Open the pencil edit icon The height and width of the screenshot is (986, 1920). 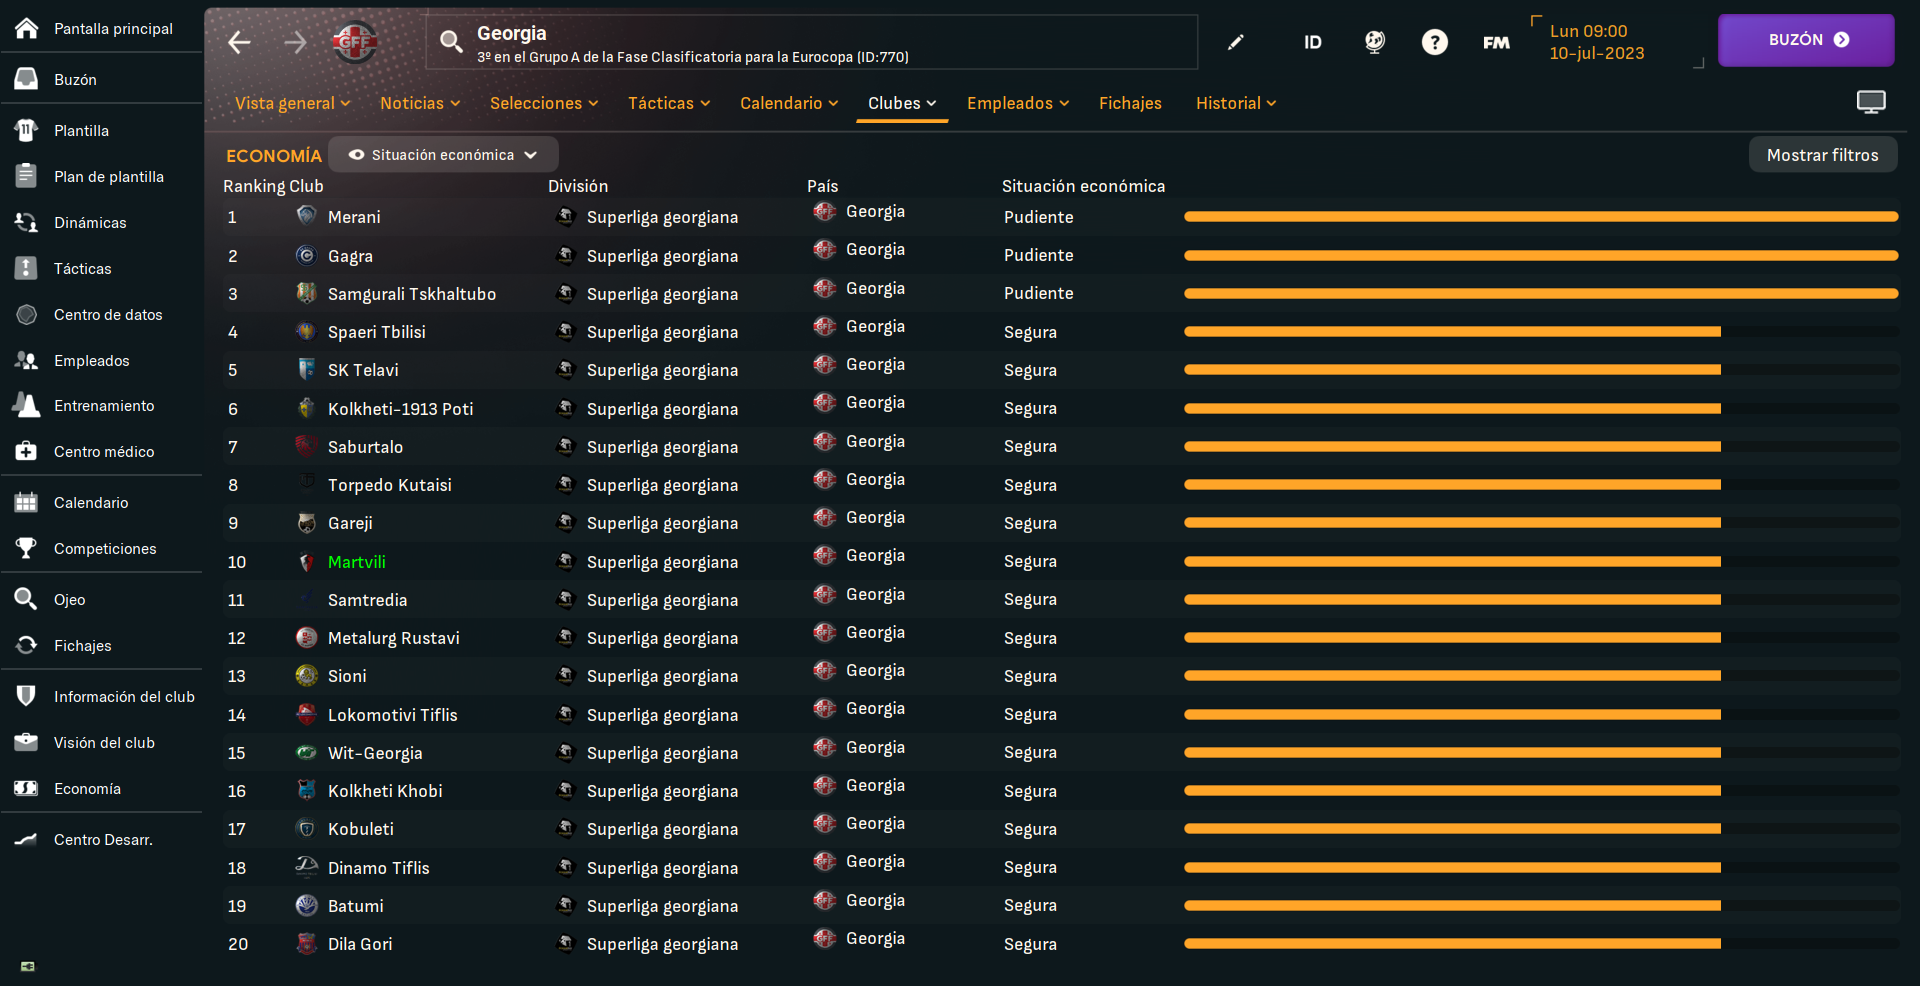(x=1236, y=42)
